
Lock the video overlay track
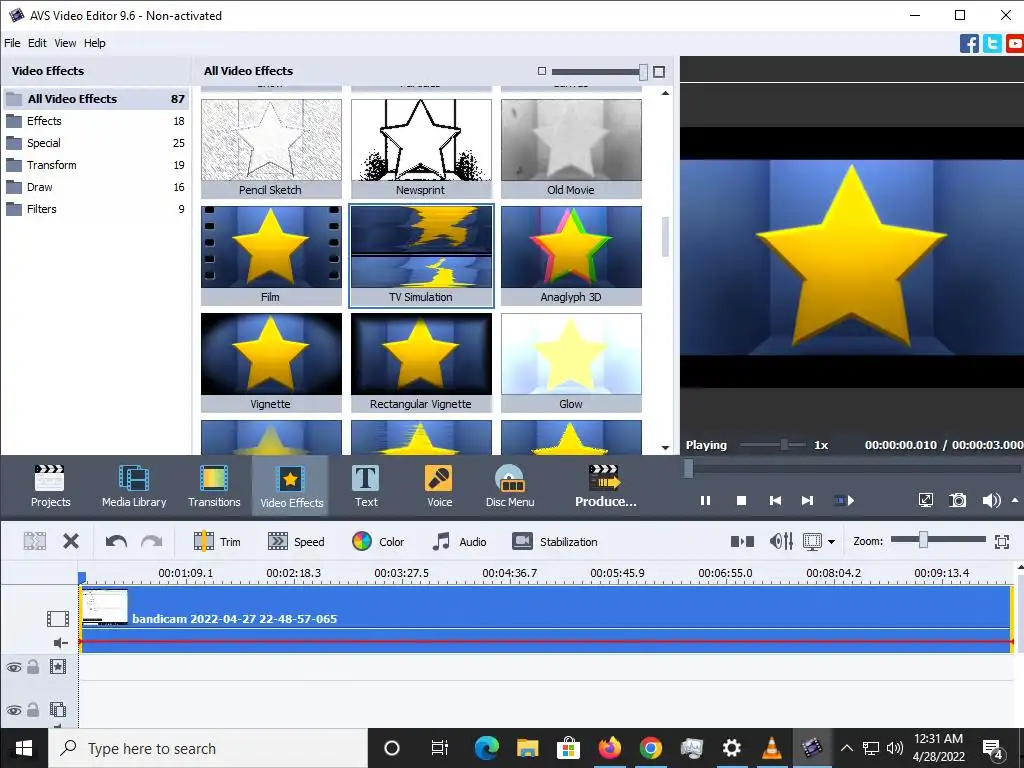[33, 709]
